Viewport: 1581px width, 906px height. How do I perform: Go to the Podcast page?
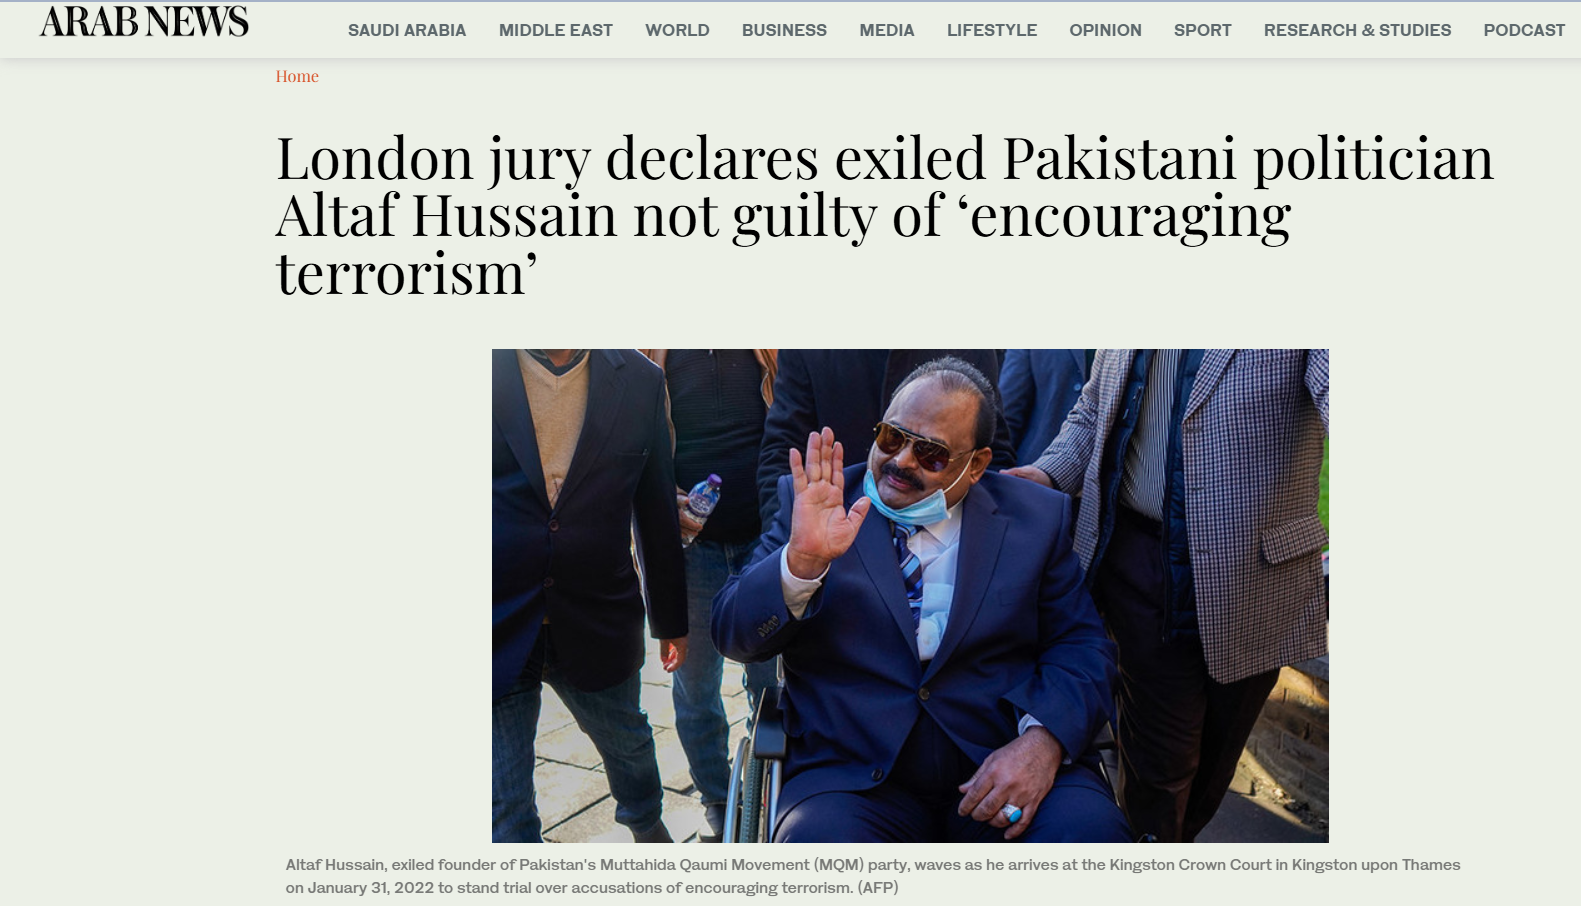click(1524, 30)
